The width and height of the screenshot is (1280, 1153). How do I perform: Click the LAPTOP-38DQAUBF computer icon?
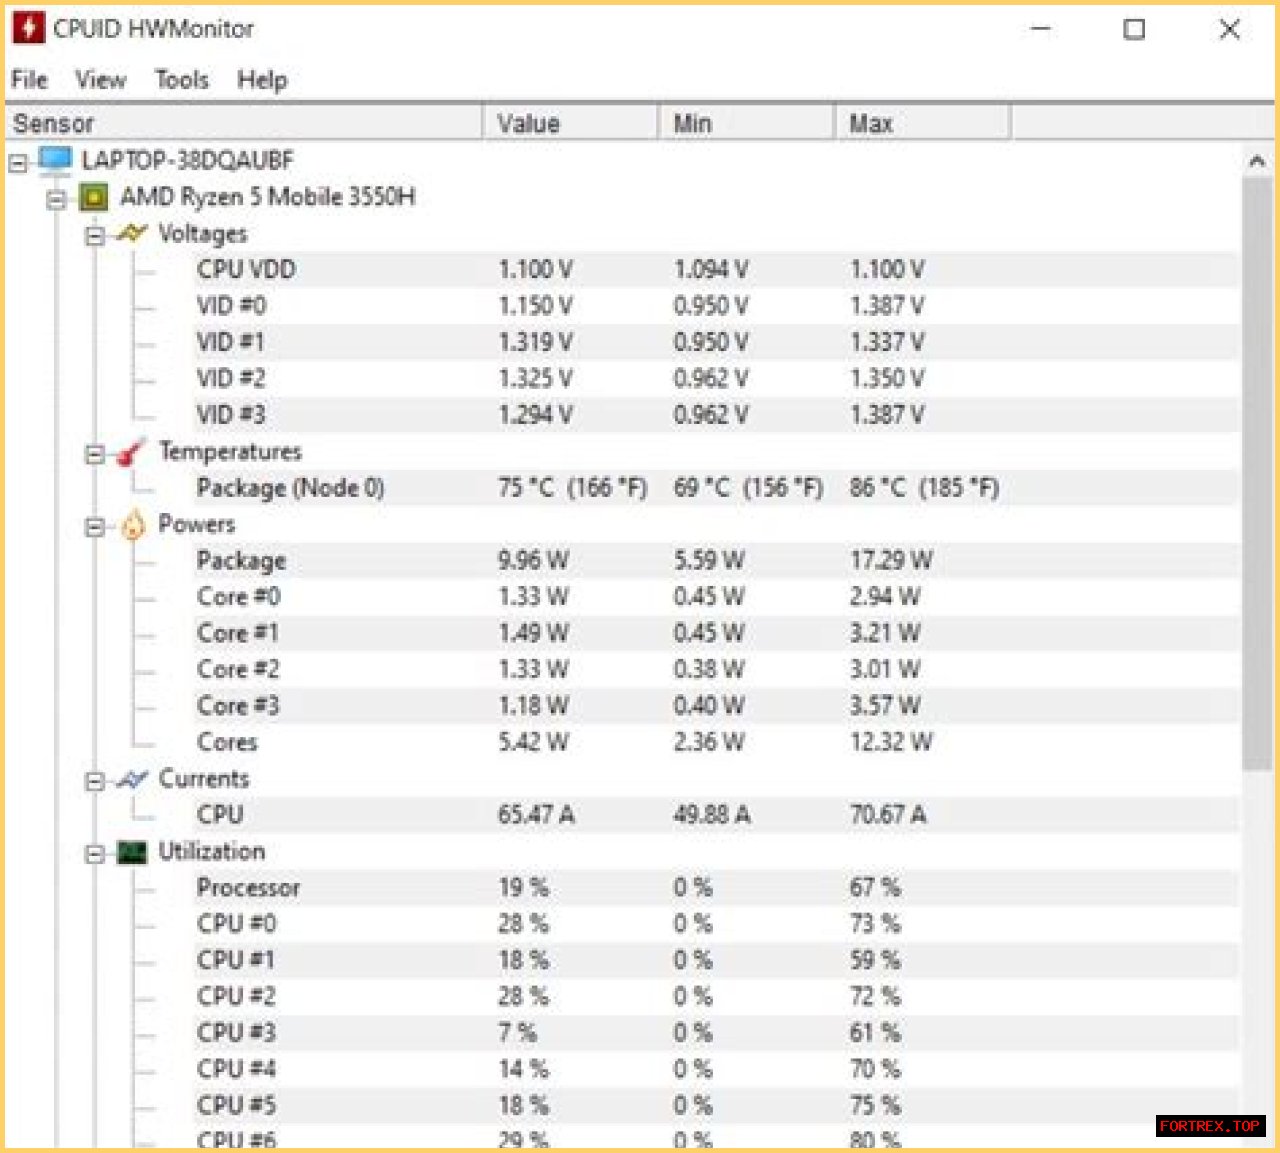click(55, 160)
